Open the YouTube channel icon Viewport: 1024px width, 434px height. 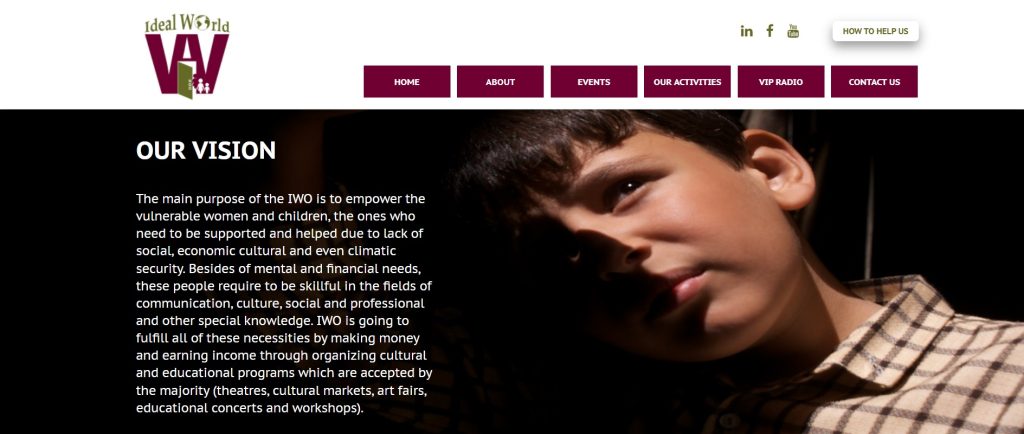click(793, 31)
